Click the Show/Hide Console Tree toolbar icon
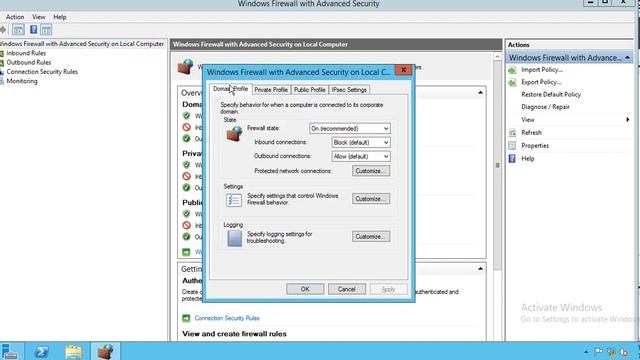640x360 pixels. [18, 30]
